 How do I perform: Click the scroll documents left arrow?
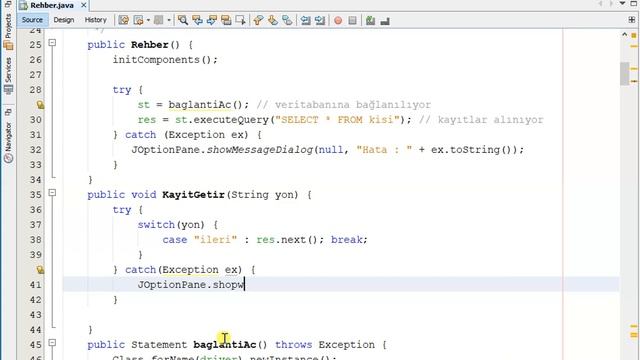coord(600,4)
